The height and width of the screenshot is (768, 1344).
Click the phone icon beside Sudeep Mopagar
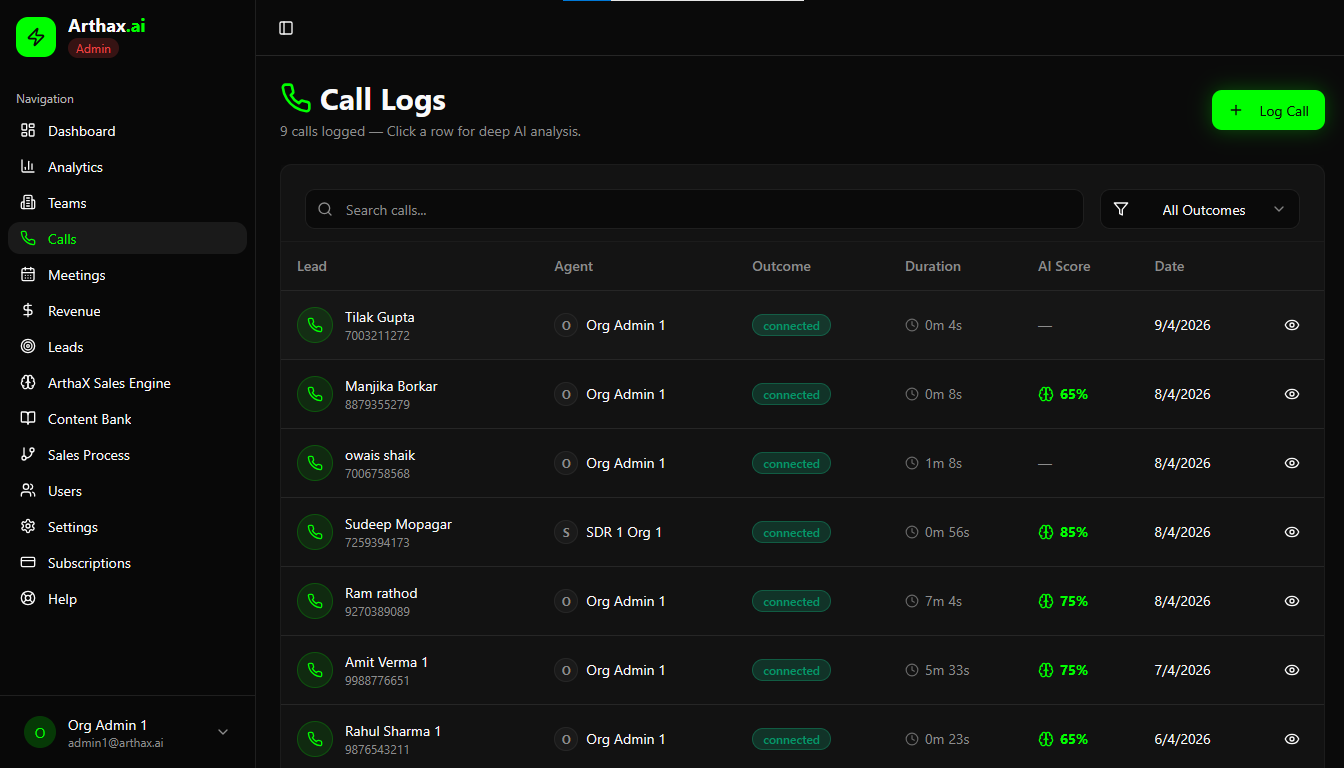[x=315, y=532]
